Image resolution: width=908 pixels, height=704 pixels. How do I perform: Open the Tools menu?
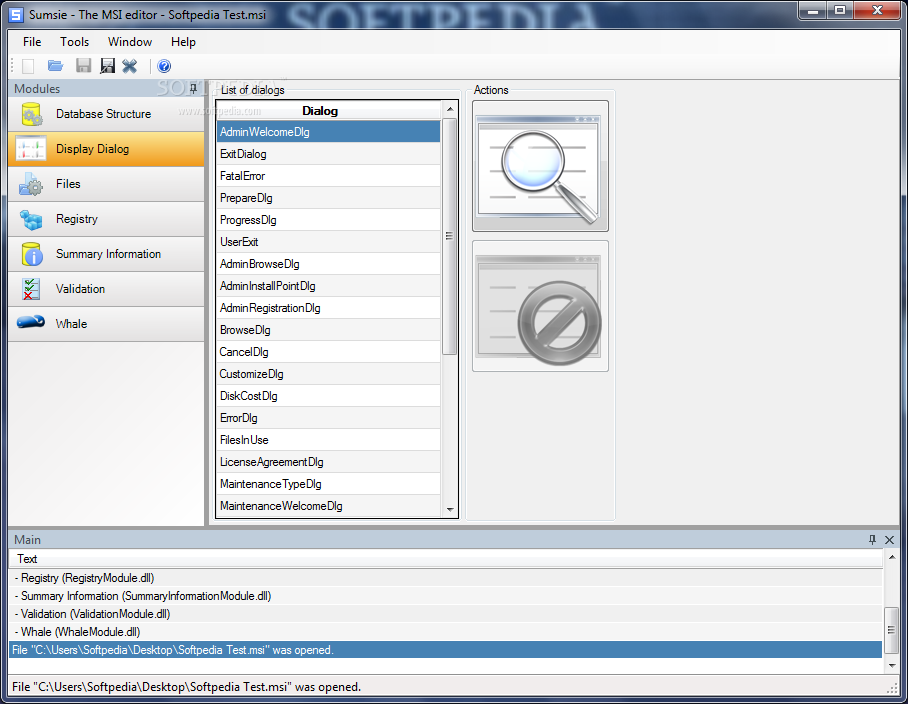pos(75,42)
